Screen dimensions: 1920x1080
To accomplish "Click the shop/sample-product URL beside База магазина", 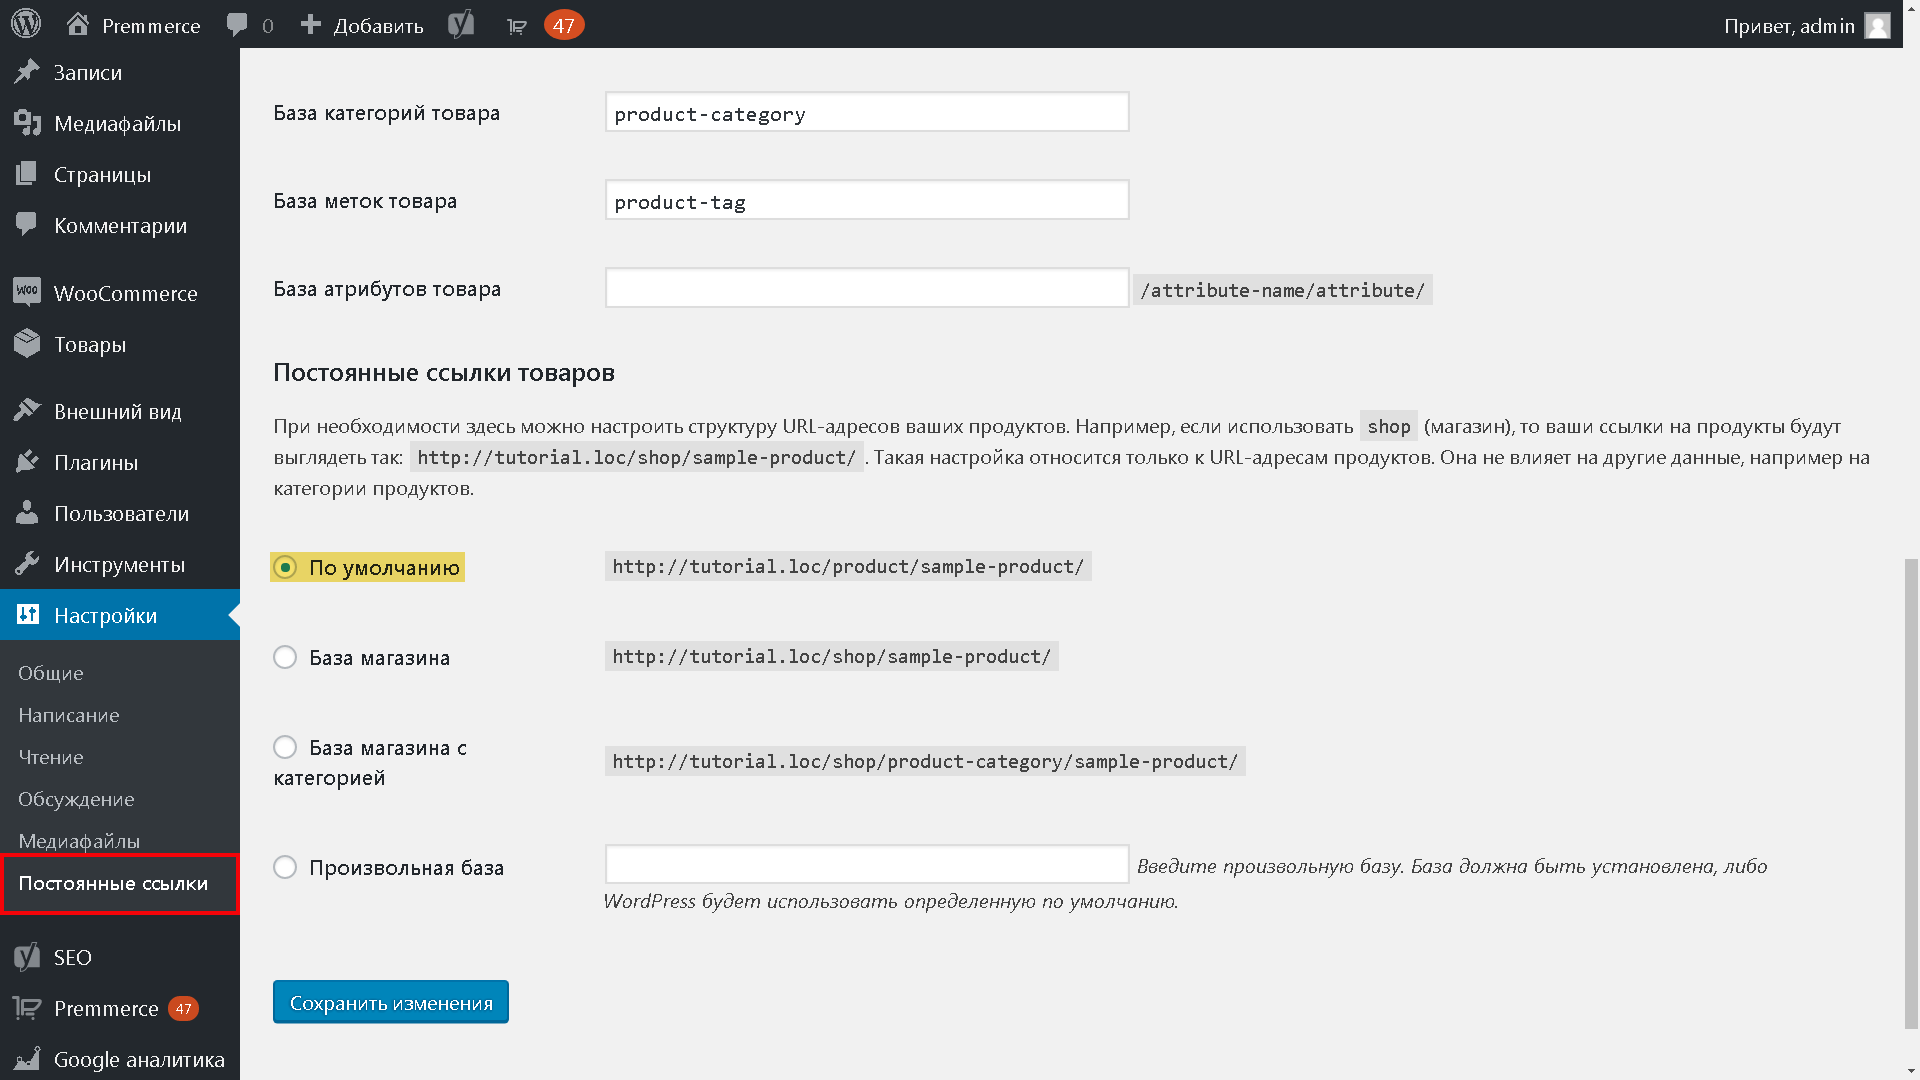I will (832, 656).
